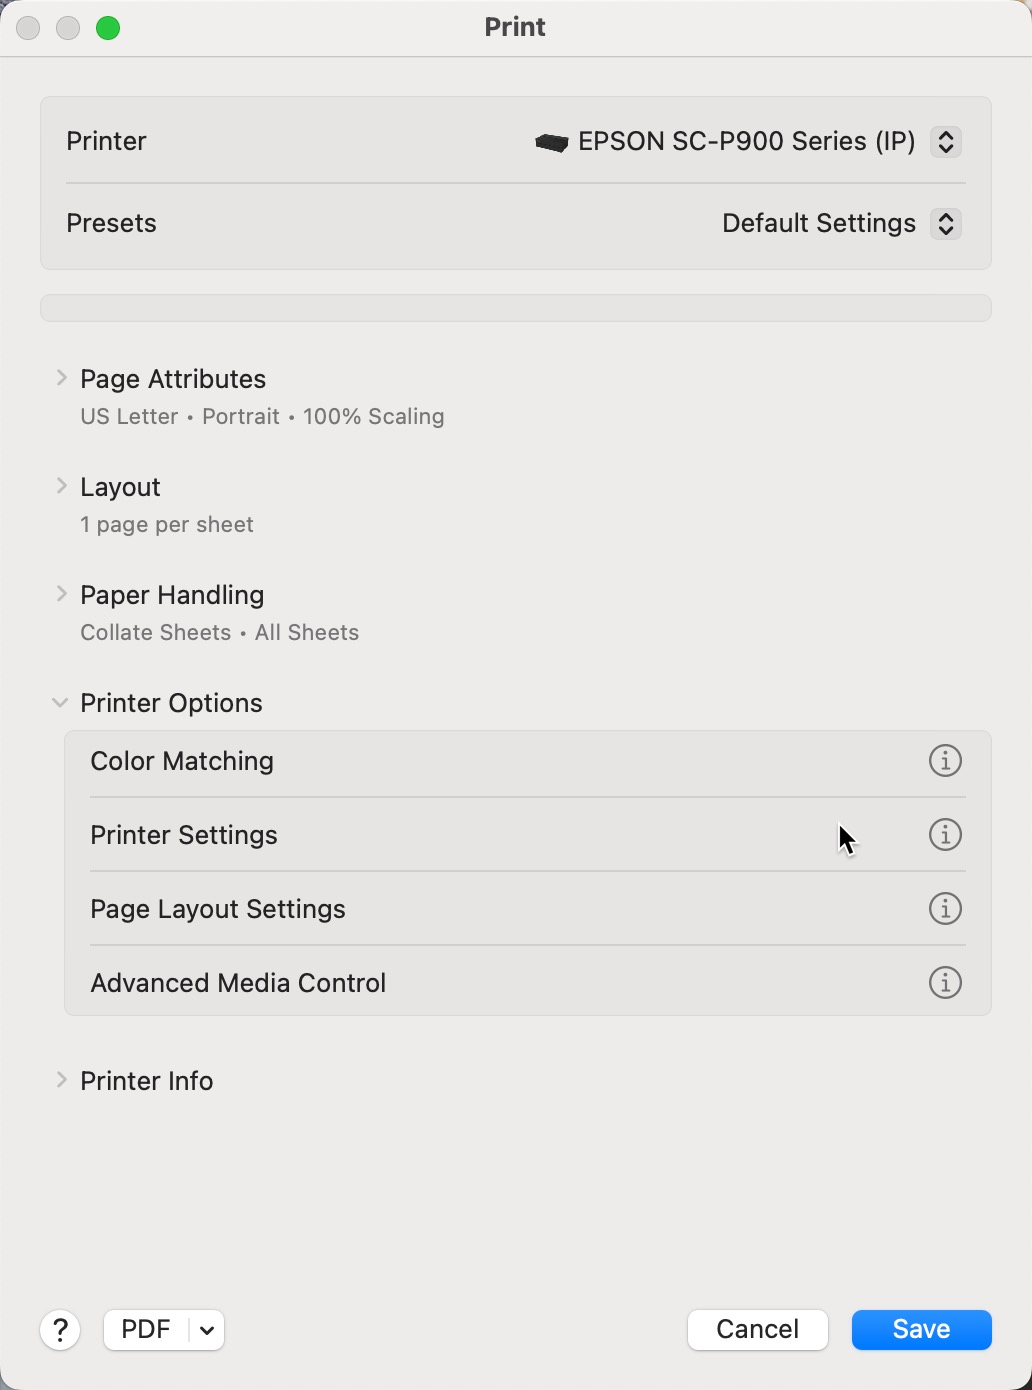Click the info icon for Color Matching
This screenshot has height=1390, width=1032.
pos(945,761)
